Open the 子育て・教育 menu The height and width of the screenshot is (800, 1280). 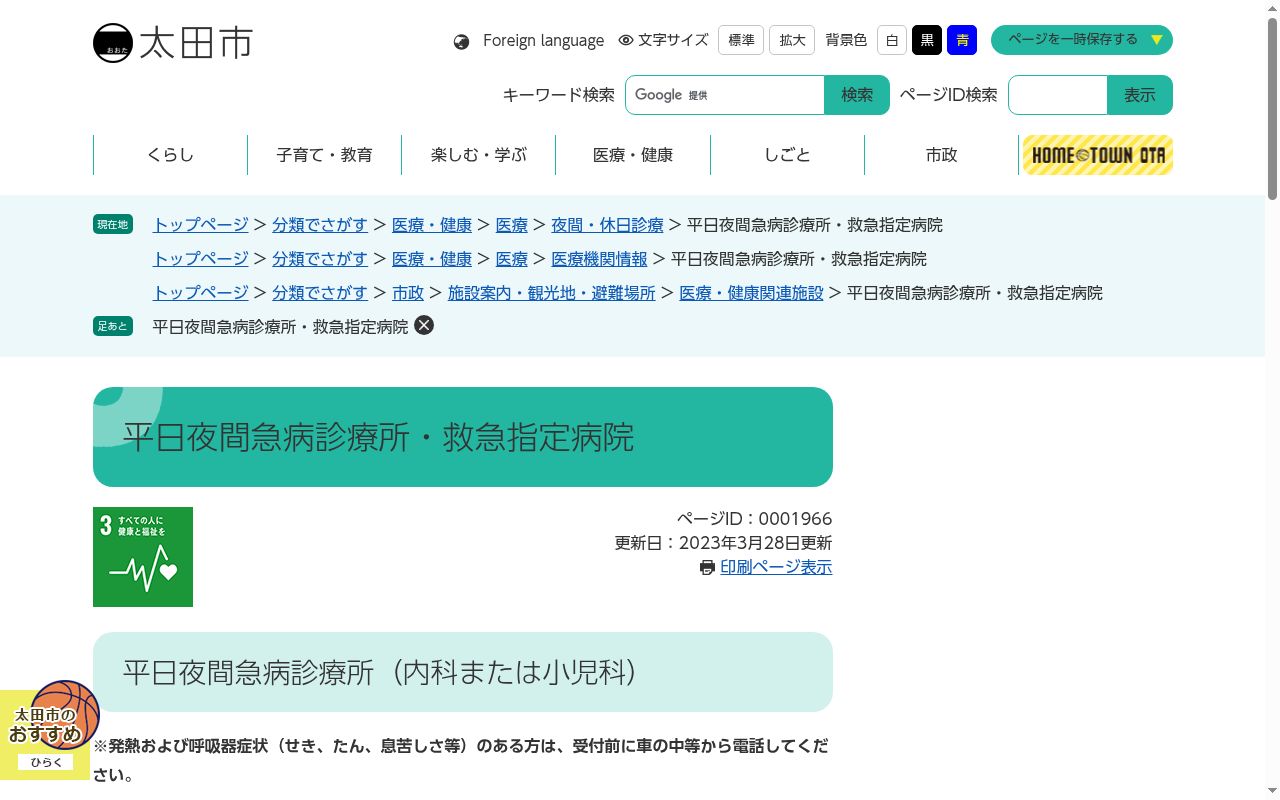coord(324,155)
